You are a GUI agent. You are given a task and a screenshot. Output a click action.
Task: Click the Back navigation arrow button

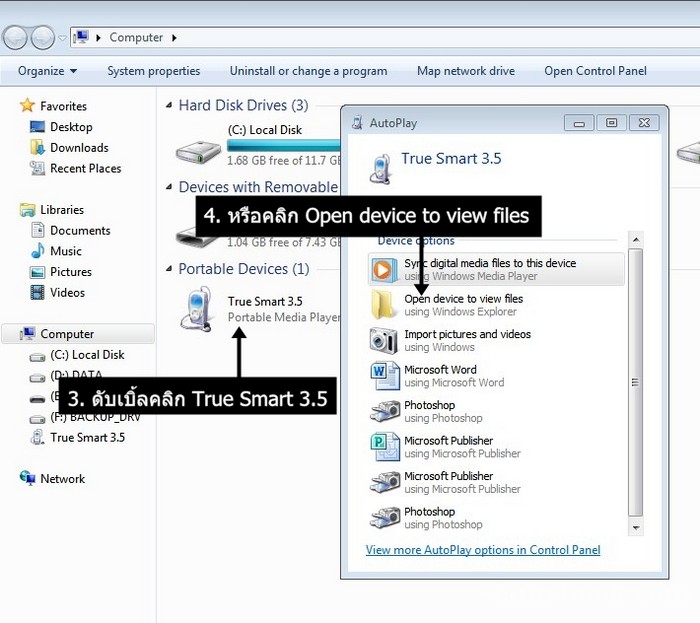(x=15, y=37)
